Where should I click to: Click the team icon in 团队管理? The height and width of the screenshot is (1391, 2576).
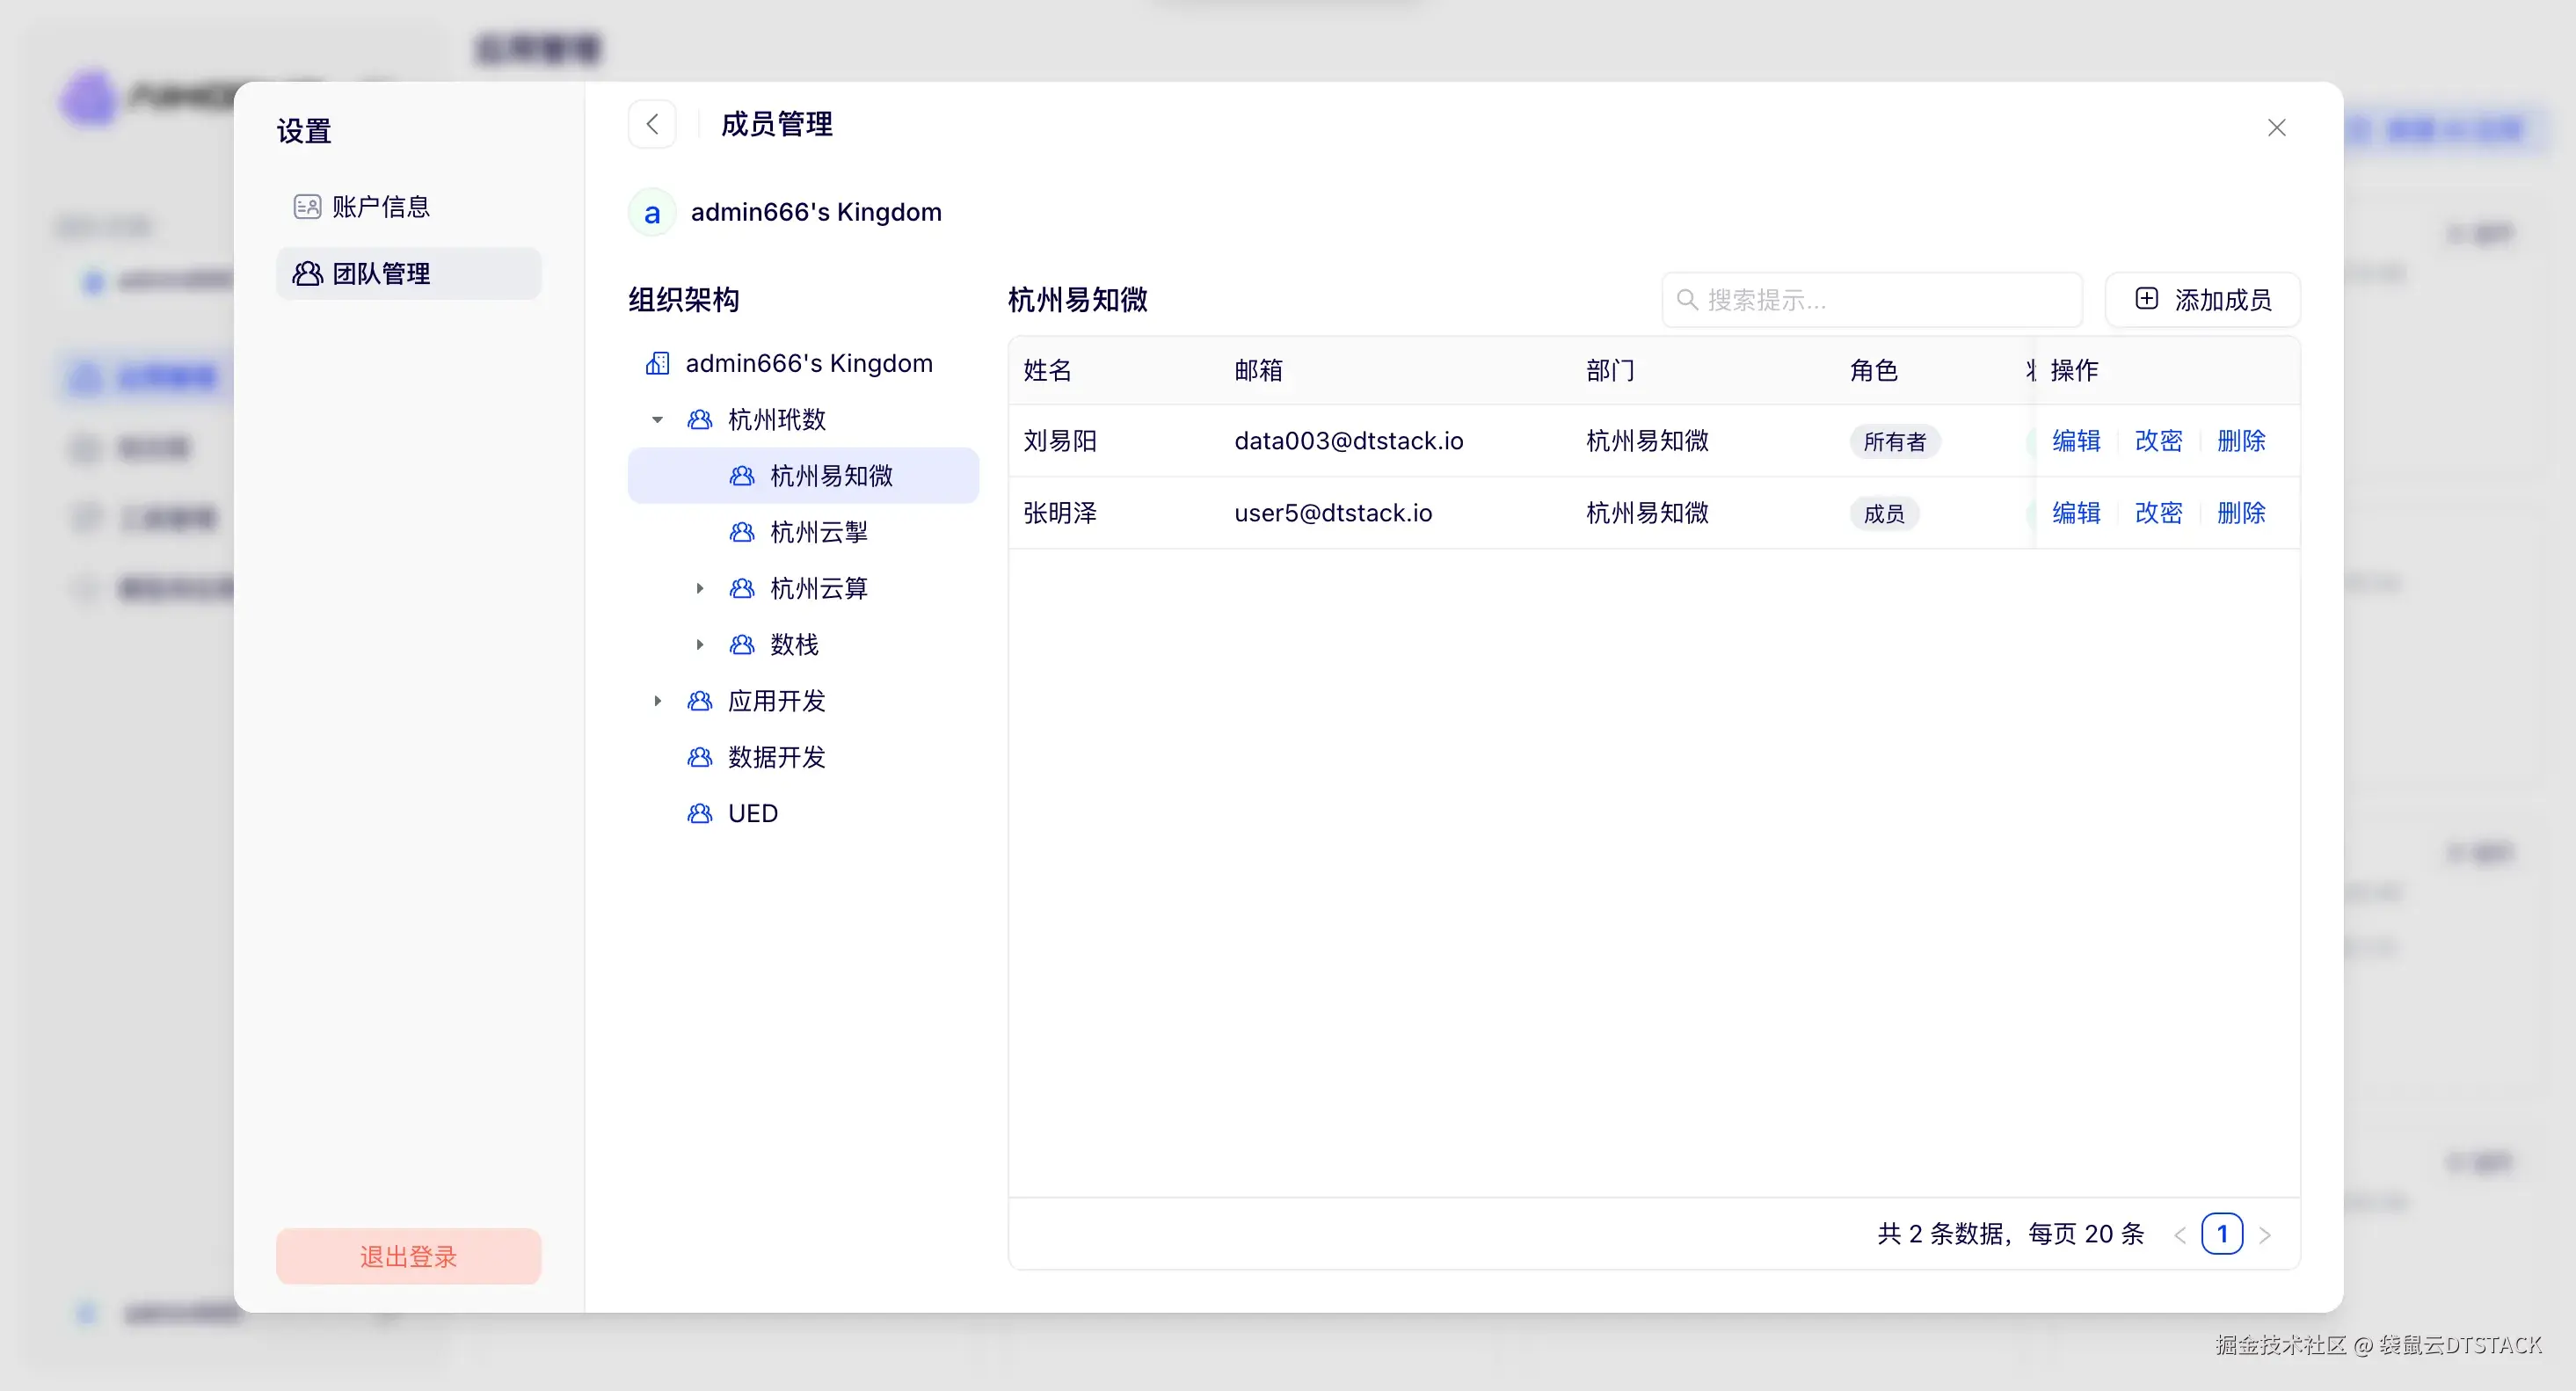[306, 274]
